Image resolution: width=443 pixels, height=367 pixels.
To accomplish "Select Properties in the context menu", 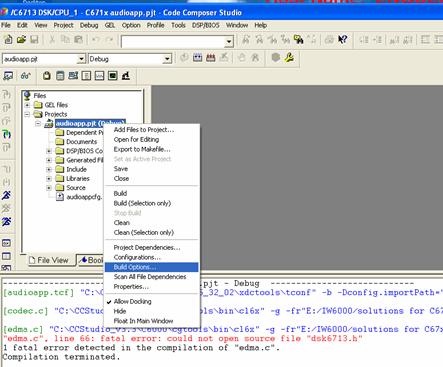I will tap(152, 287).
